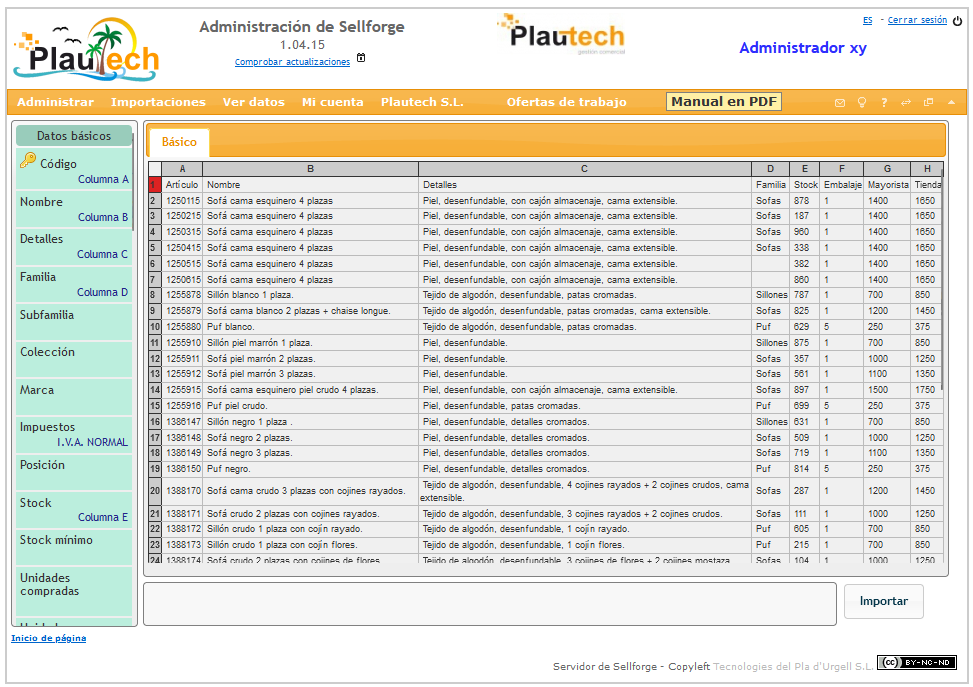Click the power icon beside Cerrar sesión
Image resolution: width=973 pixels, height=687 pixels.
(x=957, y=21)
